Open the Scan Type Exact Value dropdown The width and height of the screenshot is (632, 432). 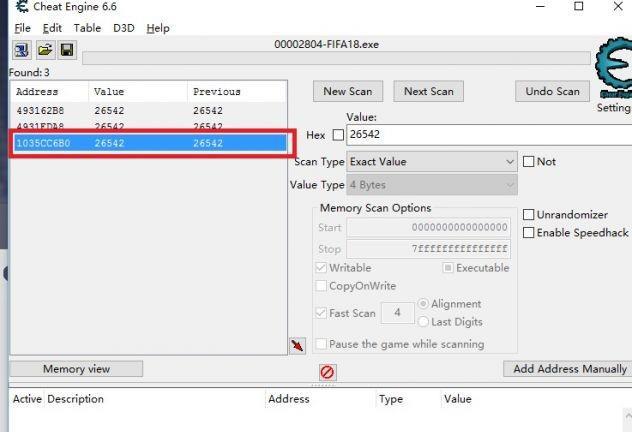[x=432, y=162]
